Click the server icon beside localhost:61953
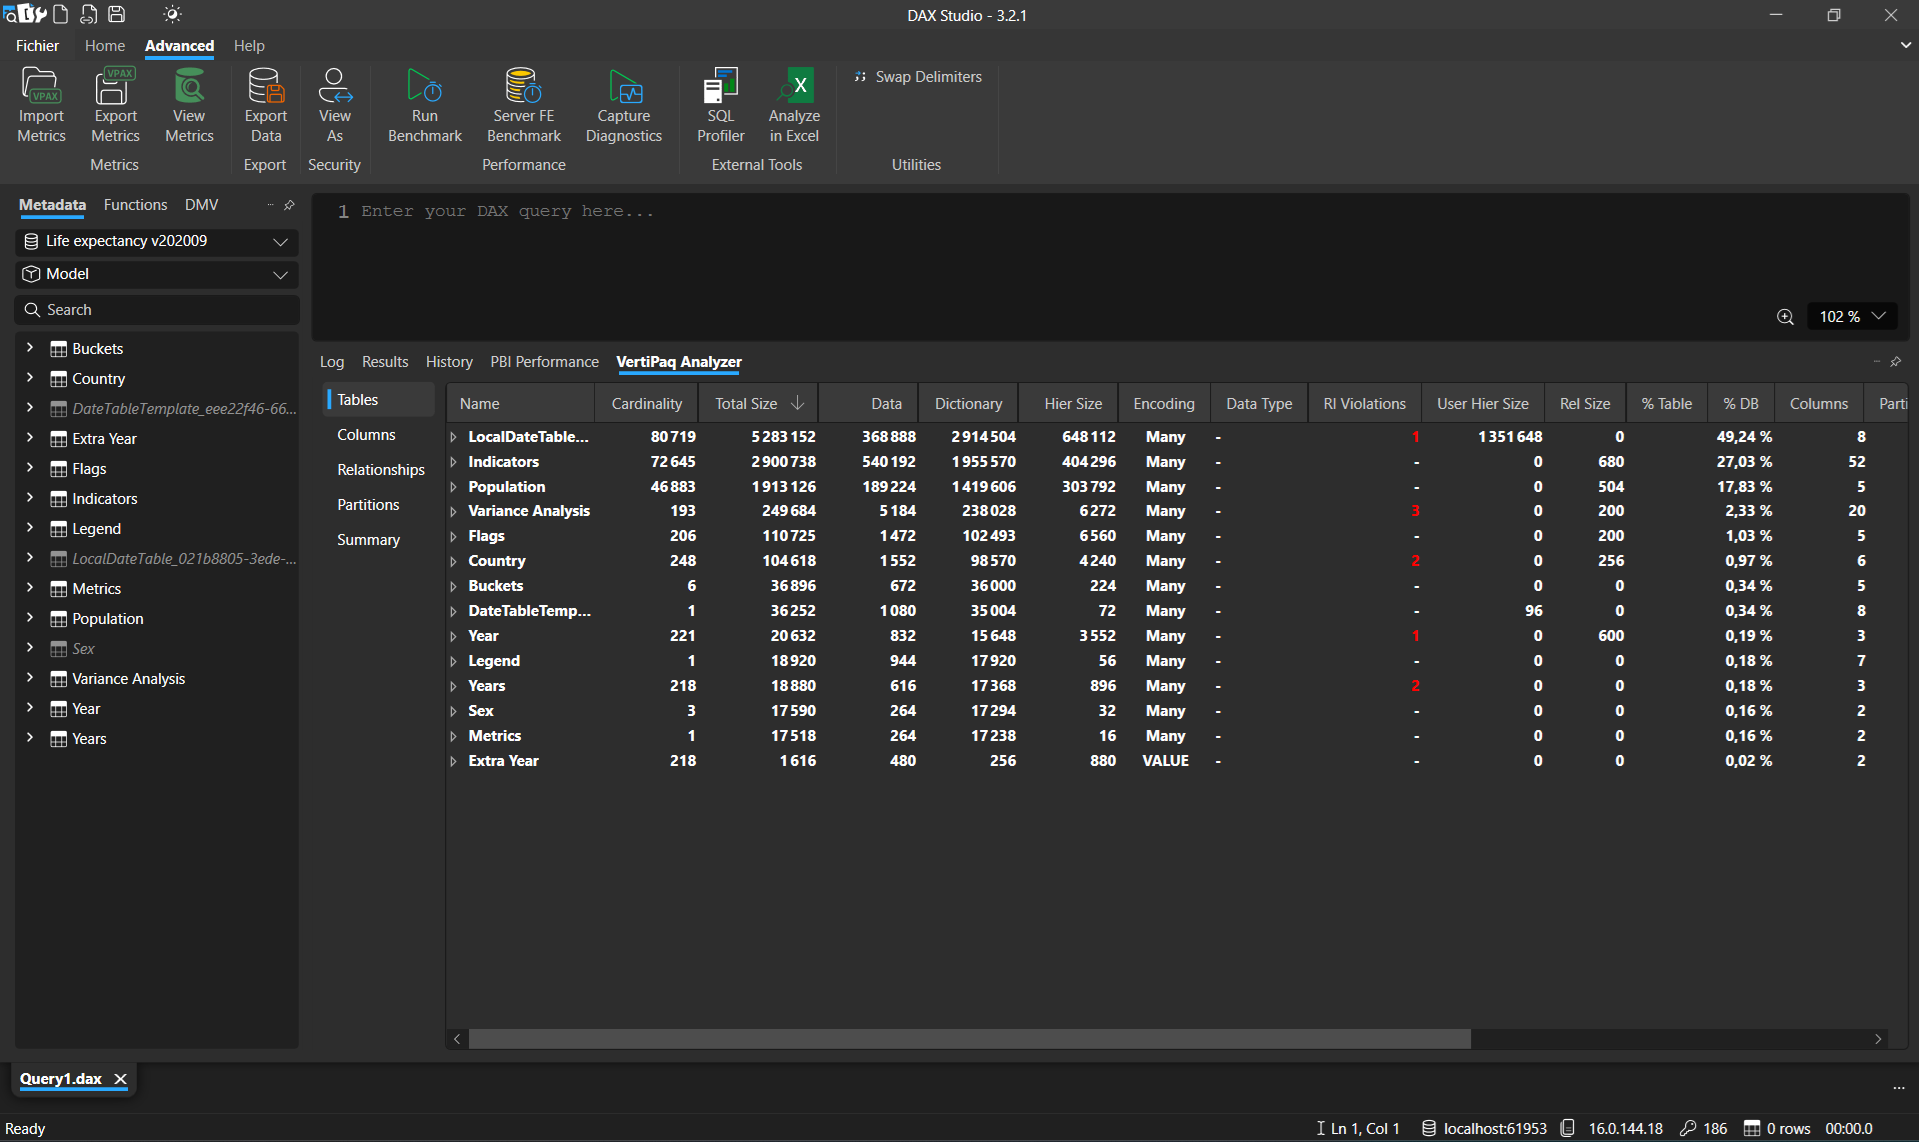This screenshot has height=1142, width=1919. click(1429, 1128)
